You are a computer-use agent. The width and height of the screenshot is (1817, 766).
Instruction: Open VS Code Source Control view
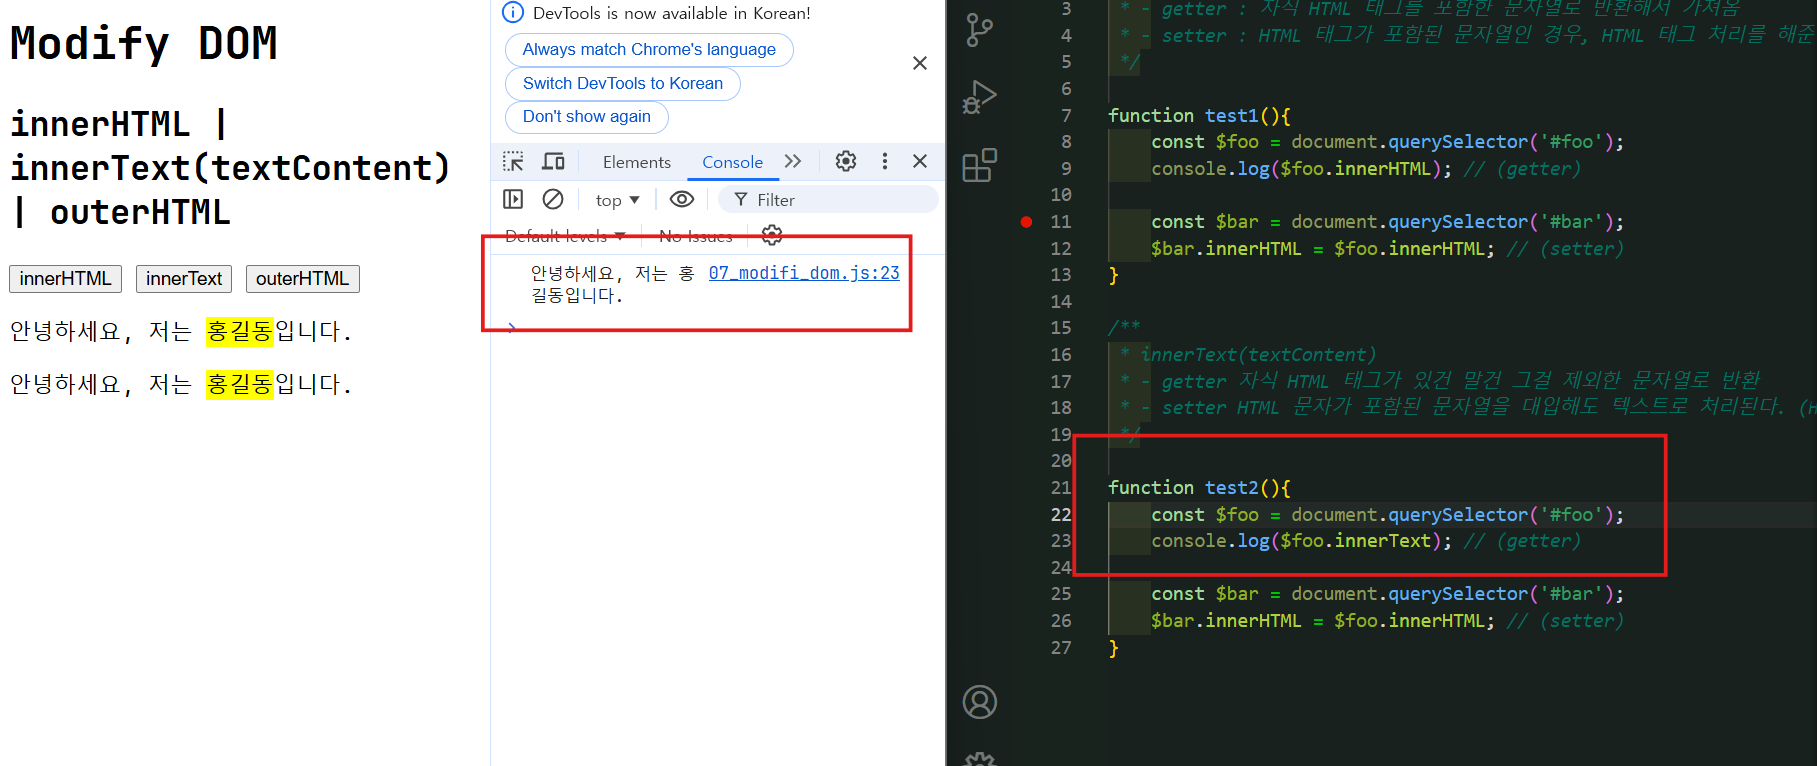point(980,30)
